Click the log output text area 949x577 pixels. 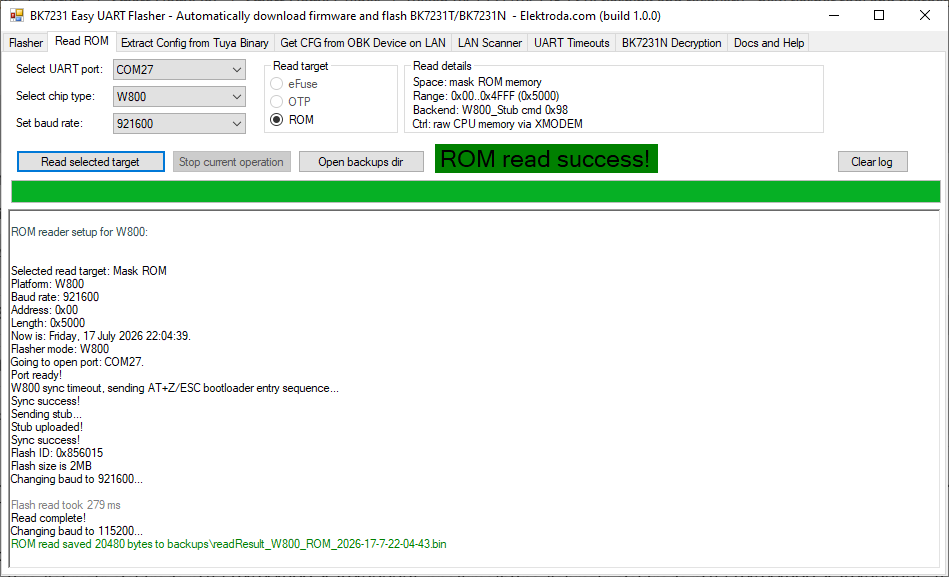click(474, 389)
